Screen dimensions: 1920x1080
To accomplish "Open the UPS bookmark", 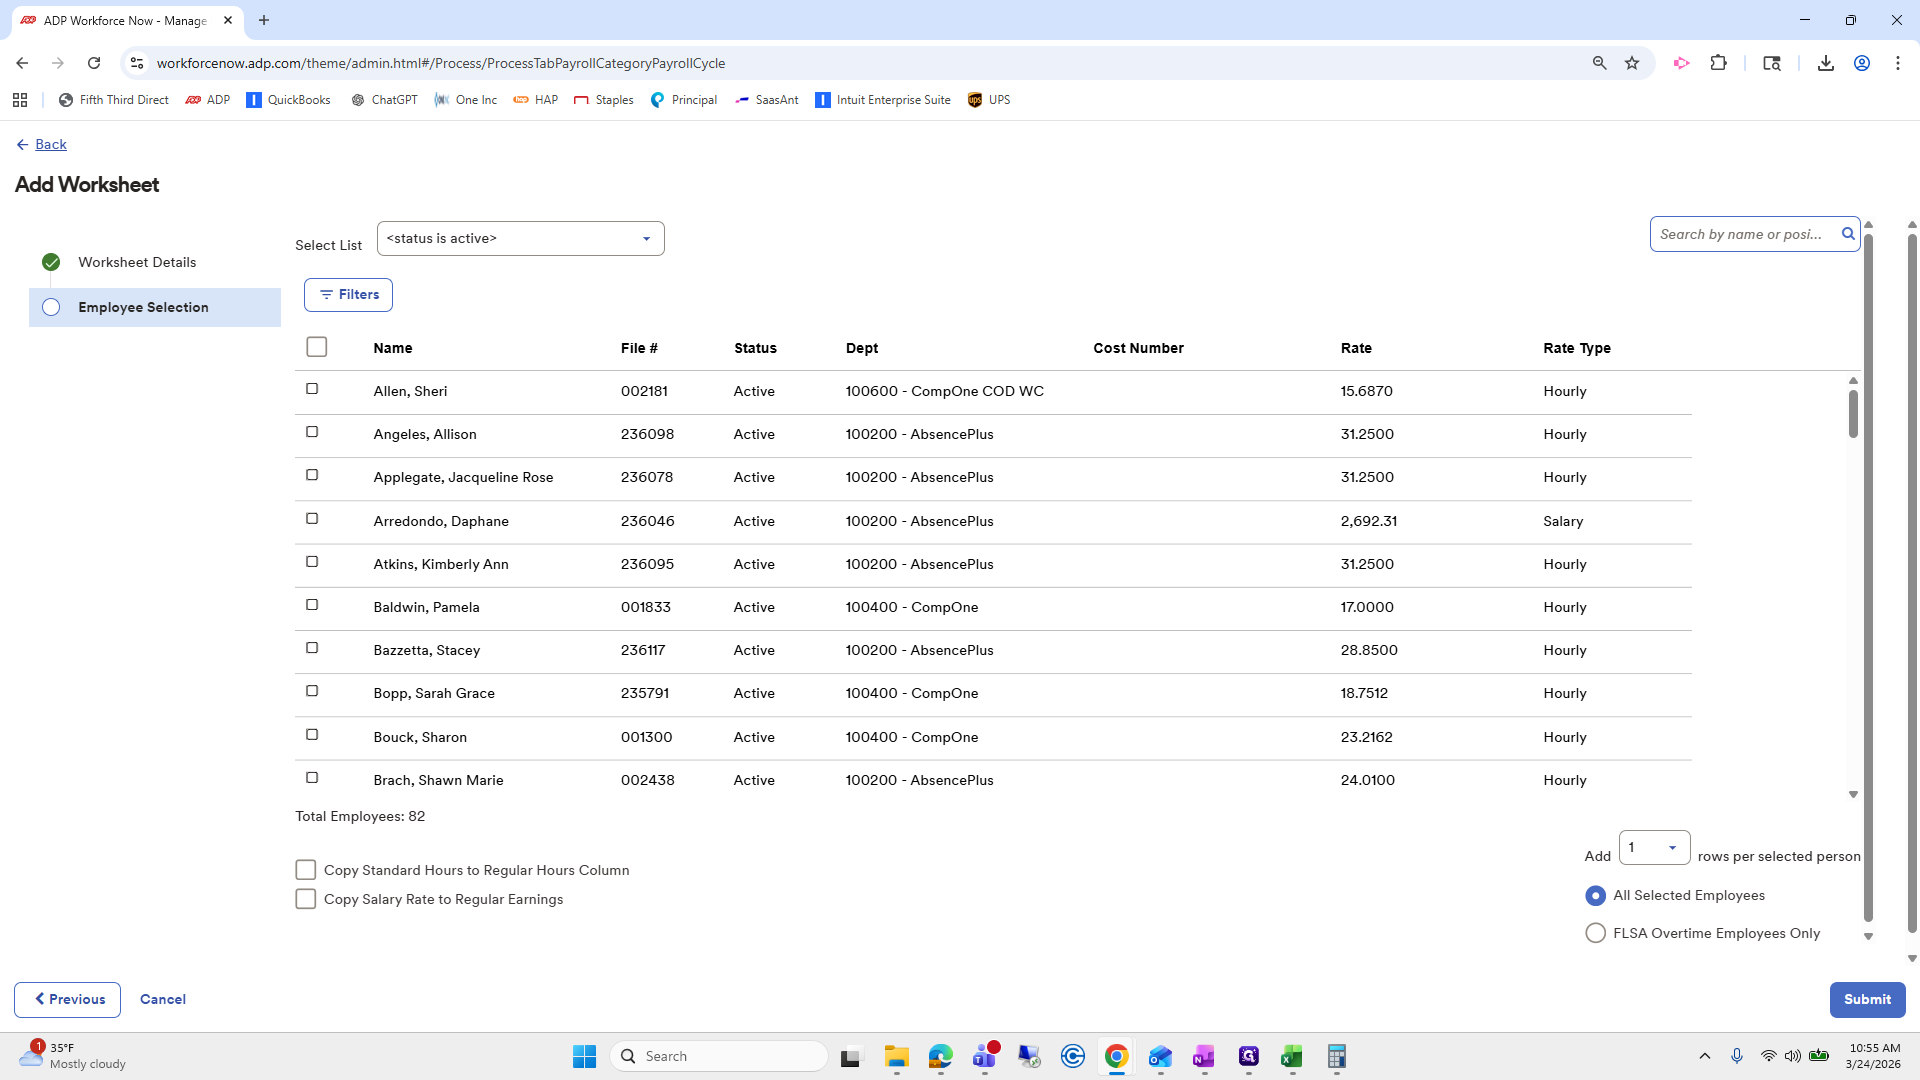I will point(988,100).
